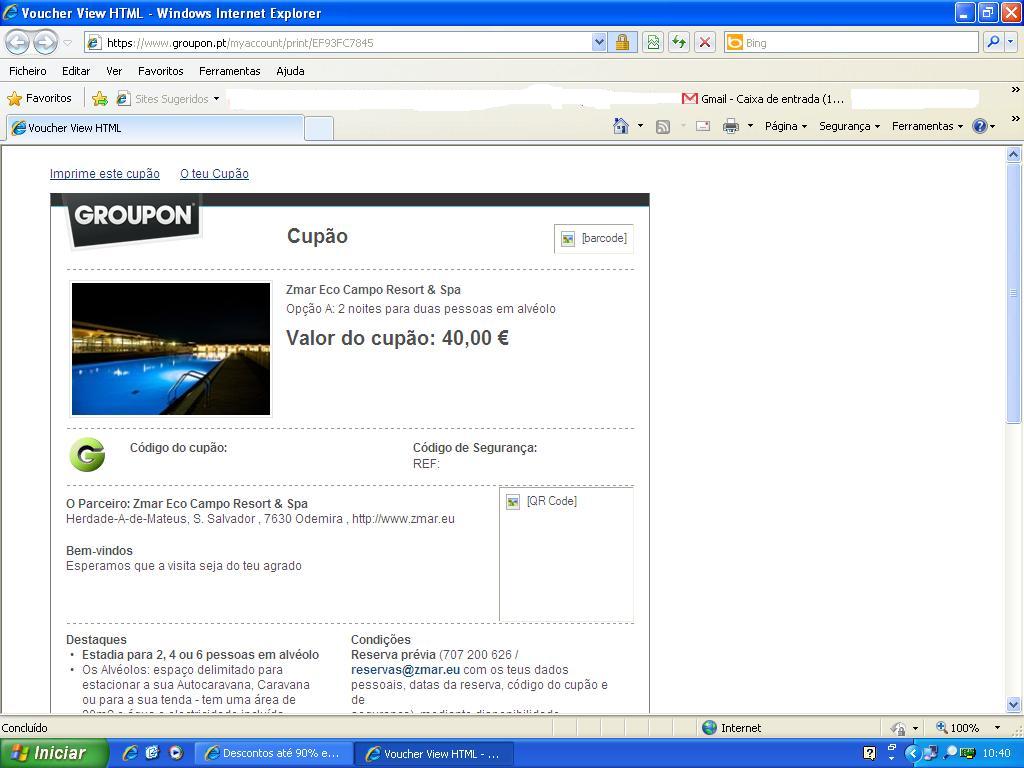The width and height of the screenshot is (1024, 768).
Task: Click the O teu Cupão link
Action: (214, 174)
